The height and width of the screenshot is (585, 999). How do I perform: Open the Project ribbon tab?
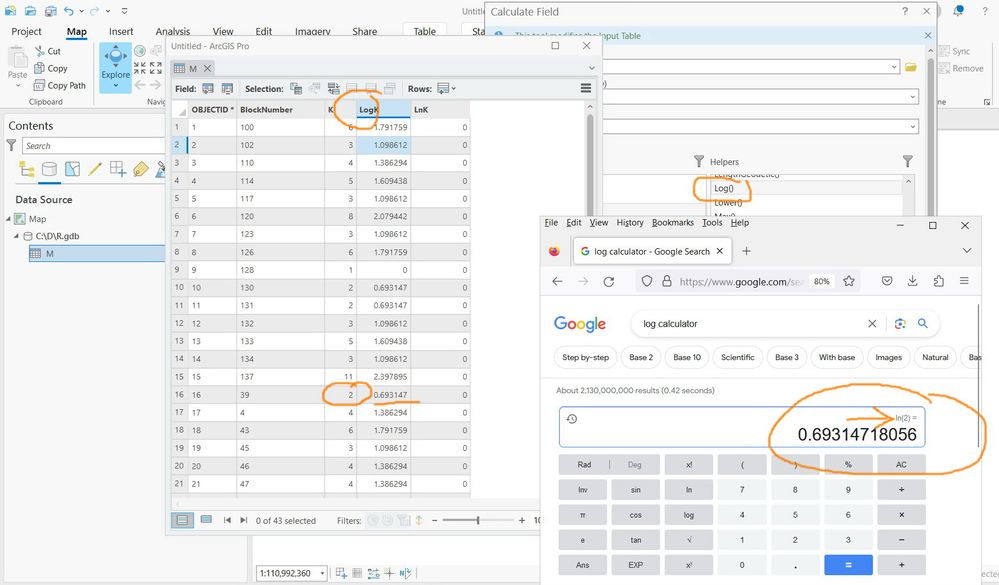coord(26,31)
